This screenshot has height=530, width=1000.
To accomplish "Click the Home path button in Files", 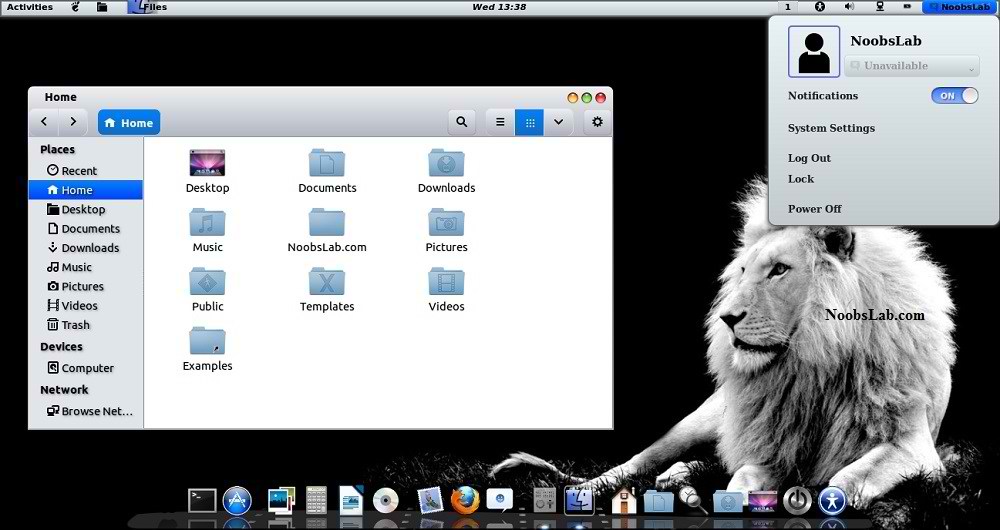I will click(x=129, y=122).
